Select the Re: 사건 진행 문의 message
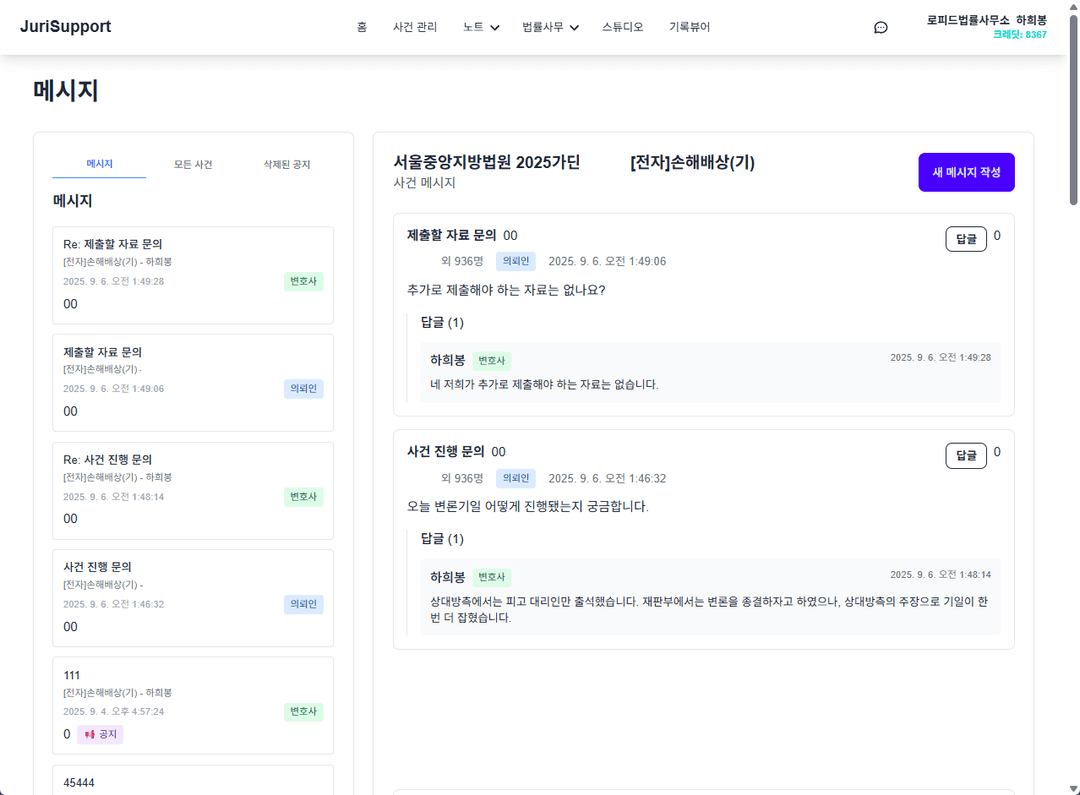 [x=192, y=488]
